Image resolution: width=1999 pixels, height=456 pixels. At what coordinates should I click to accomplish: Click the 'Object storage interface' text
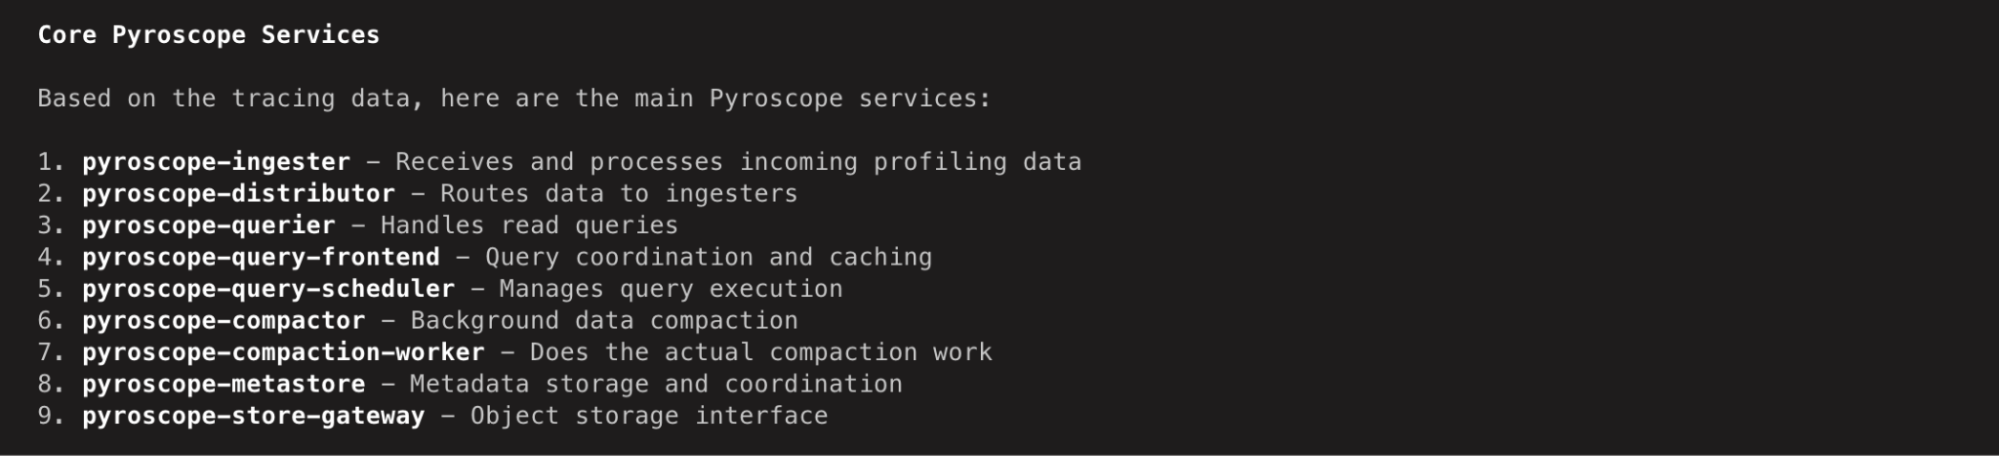coord(649,416)
